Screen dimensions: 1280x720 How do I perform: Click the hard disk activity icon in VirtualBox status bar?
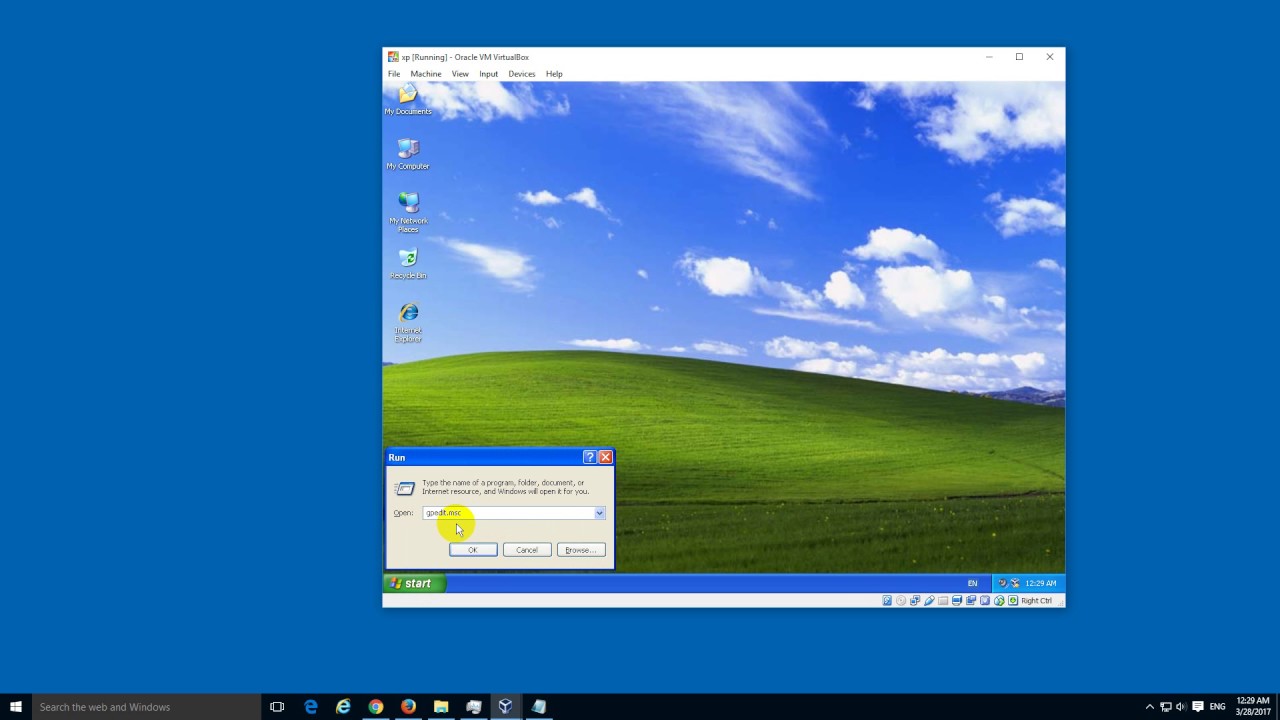pos(887,600)
